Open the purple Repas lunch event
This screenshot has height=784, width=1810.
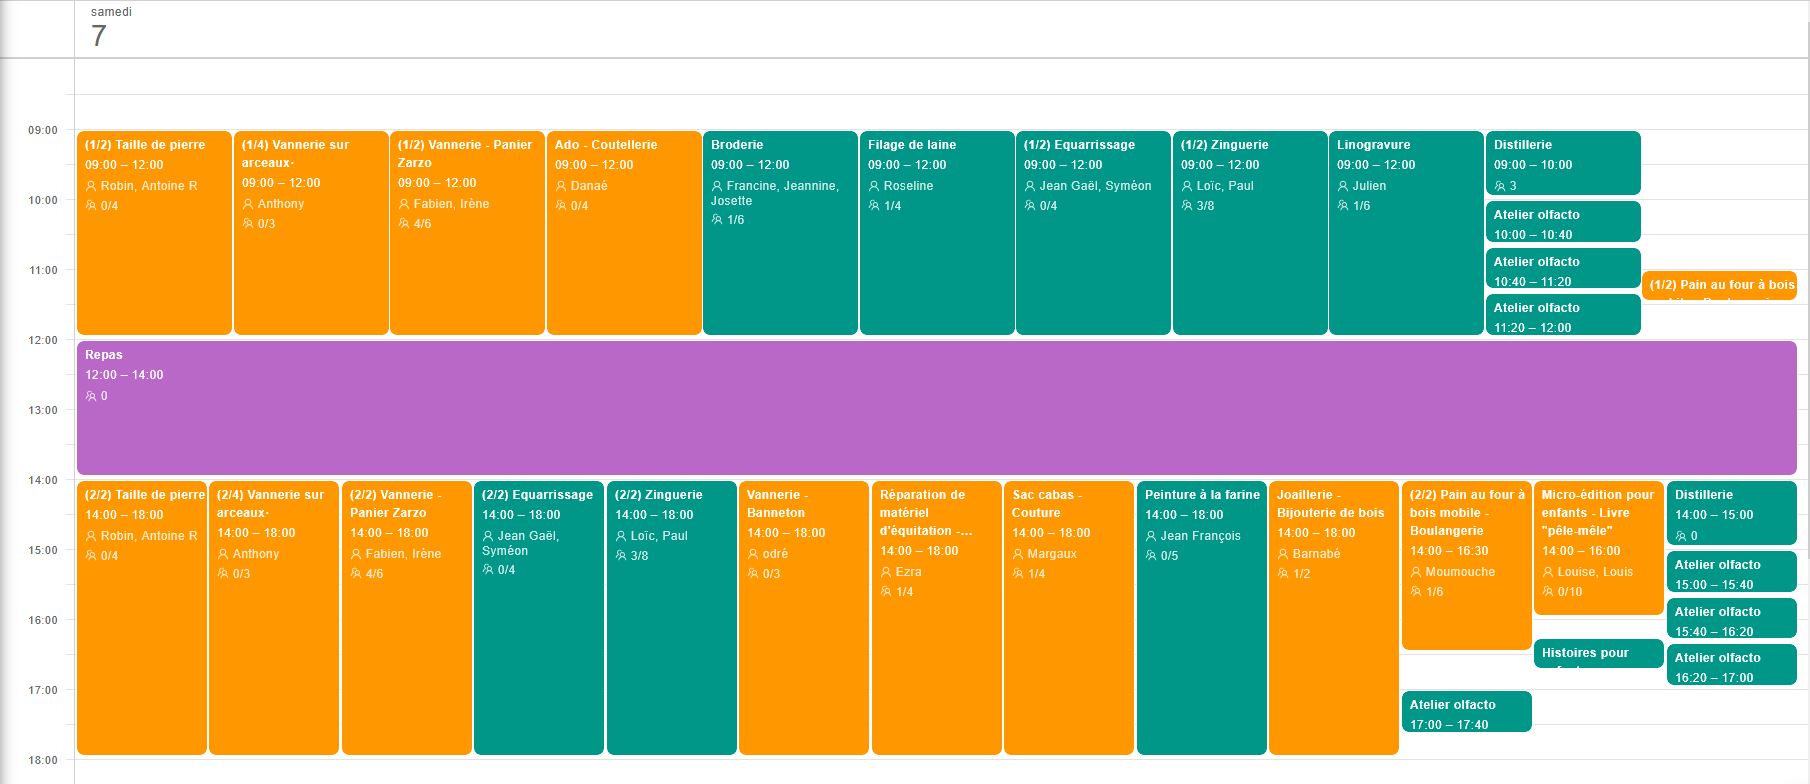(x=936, y=420)
